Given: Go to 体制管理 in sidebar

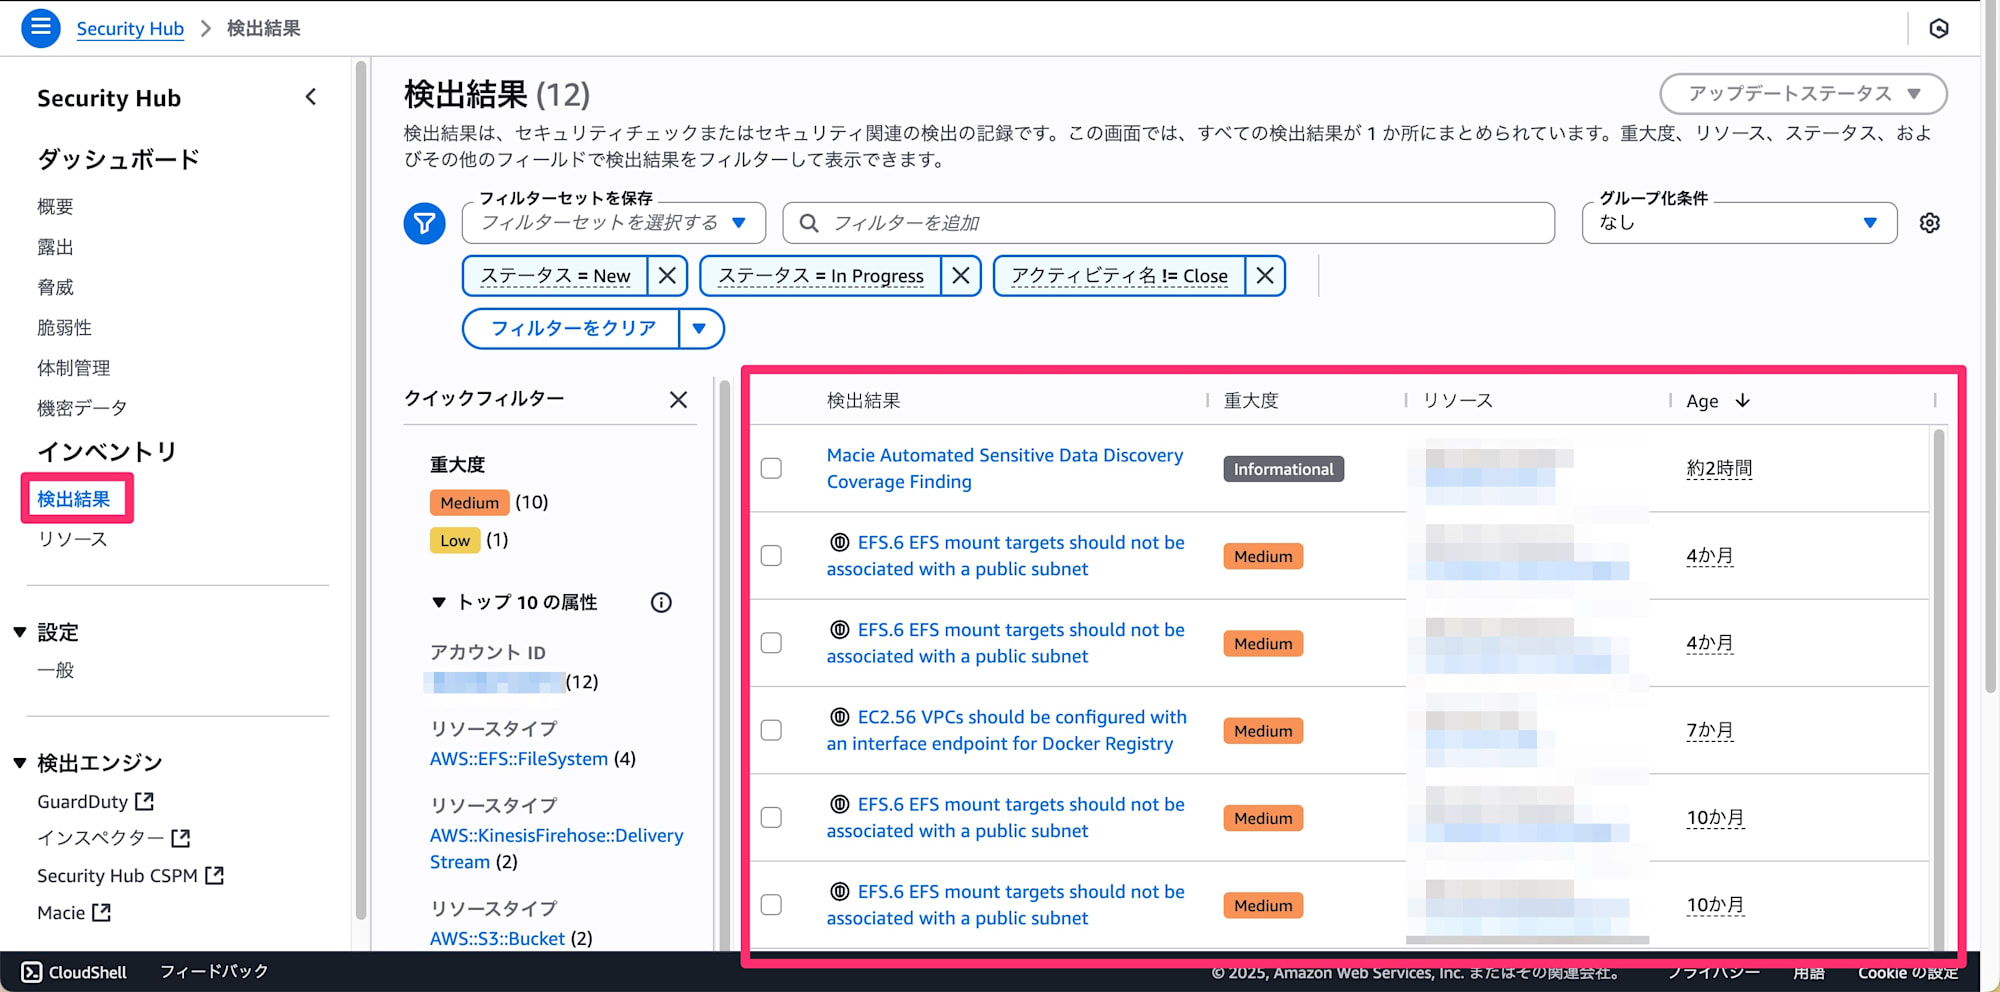Looking at the screenshot, I should (x=73, y=367).
